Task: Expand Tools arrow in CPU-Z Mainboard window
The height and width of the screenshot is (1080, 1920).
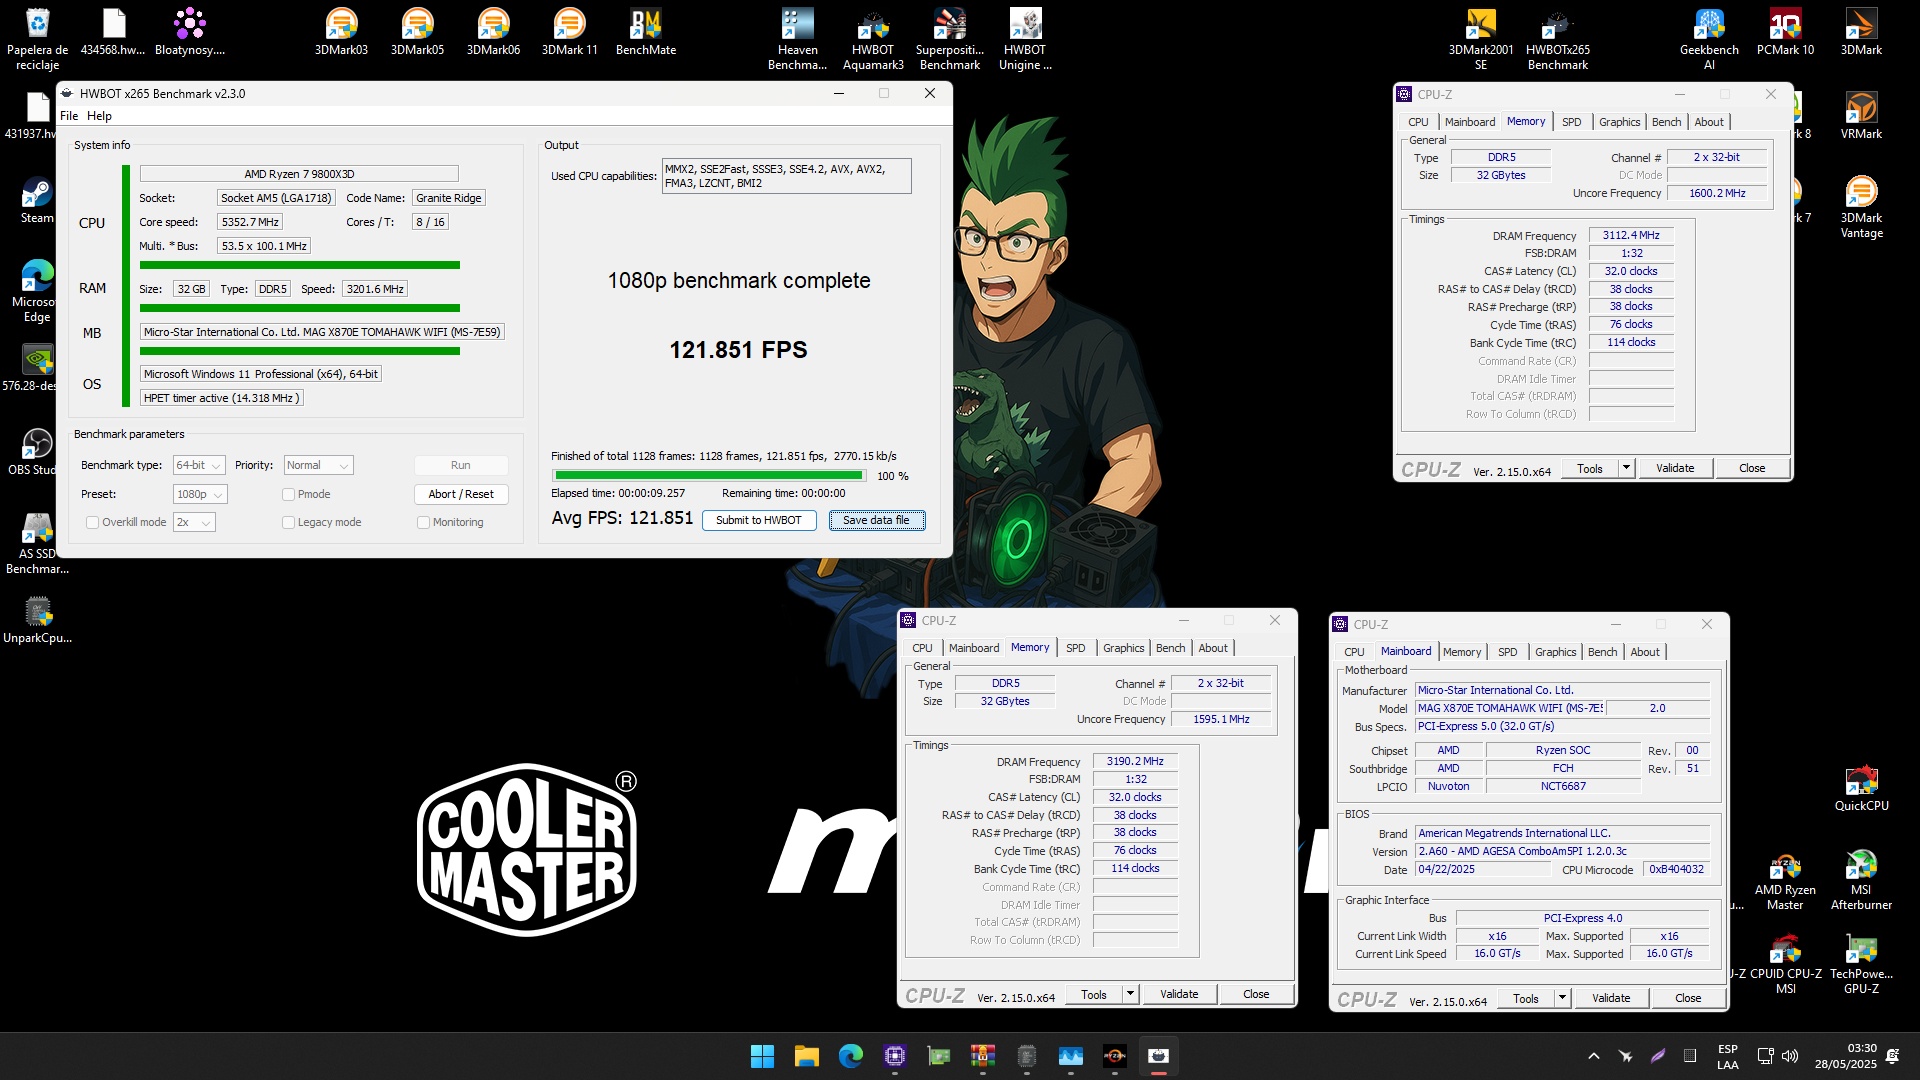Action: coord(1562,998)
